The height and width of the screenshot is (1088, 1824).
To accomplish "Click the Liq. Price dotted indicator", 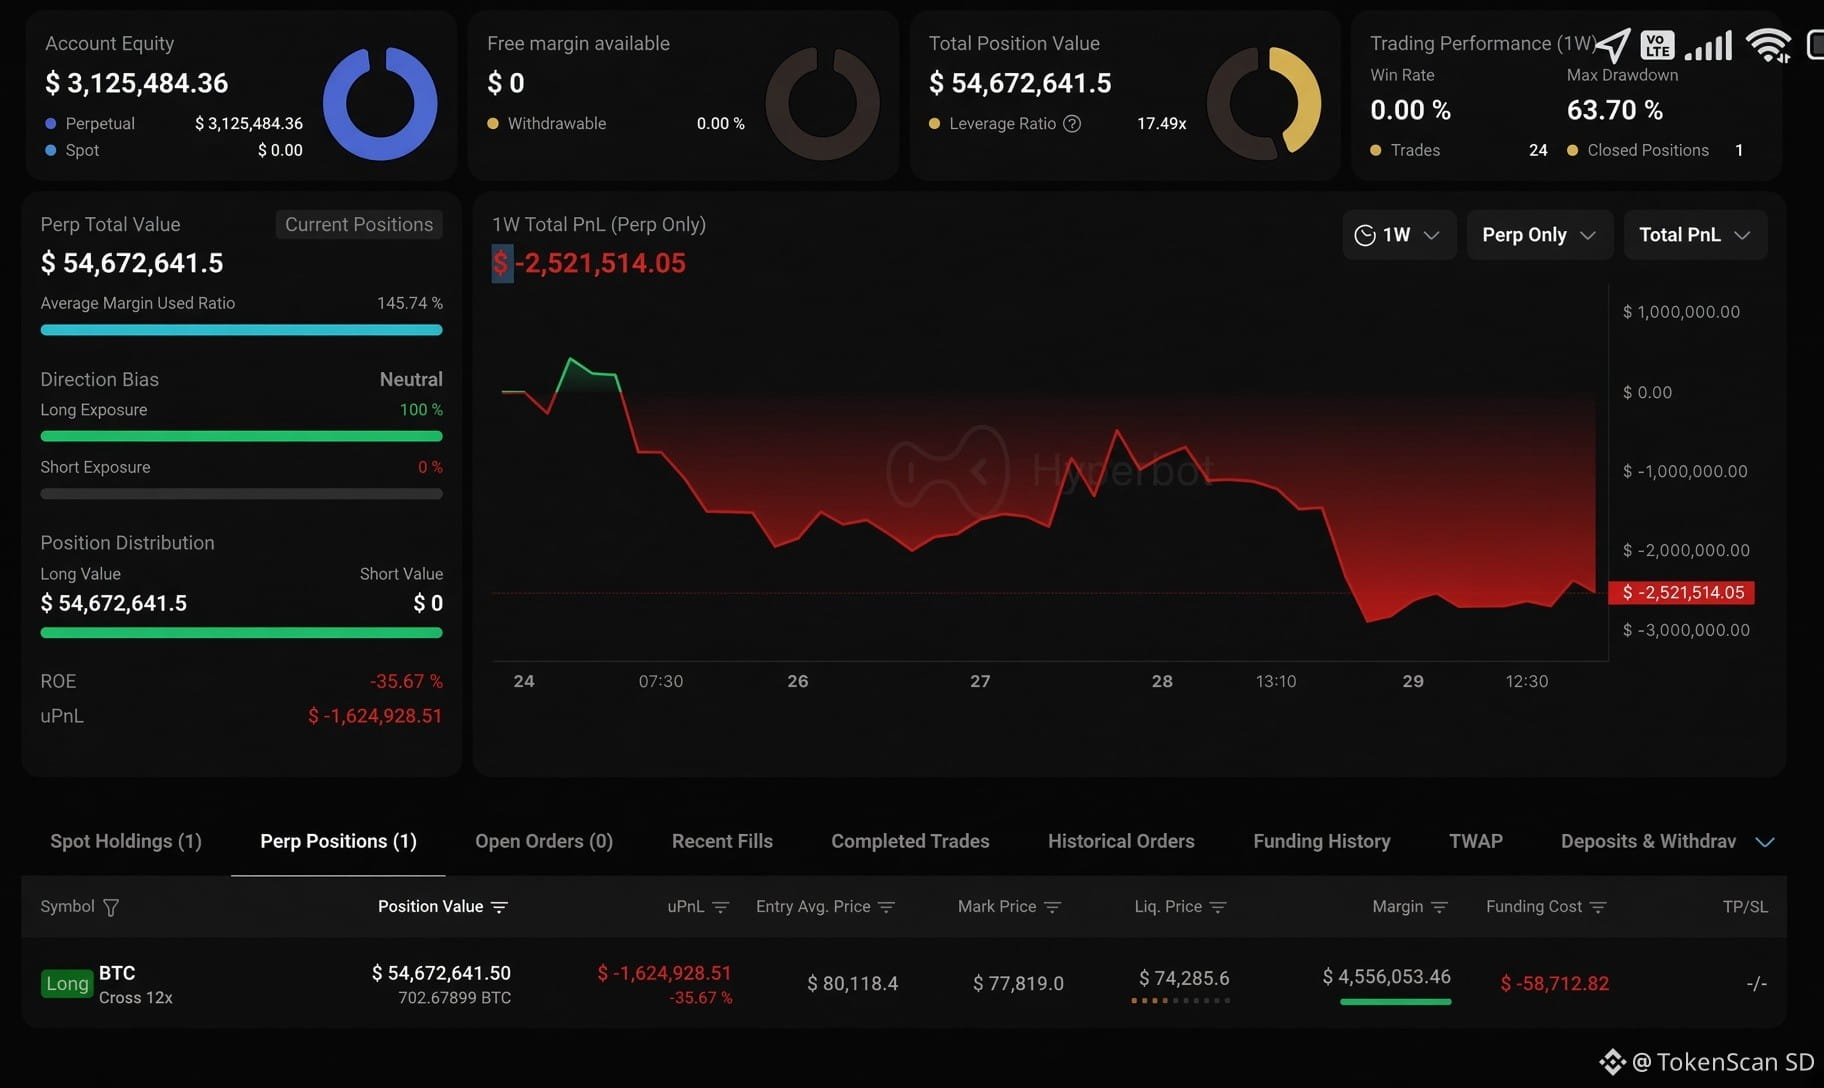I will click(x=1181, y=1000).
